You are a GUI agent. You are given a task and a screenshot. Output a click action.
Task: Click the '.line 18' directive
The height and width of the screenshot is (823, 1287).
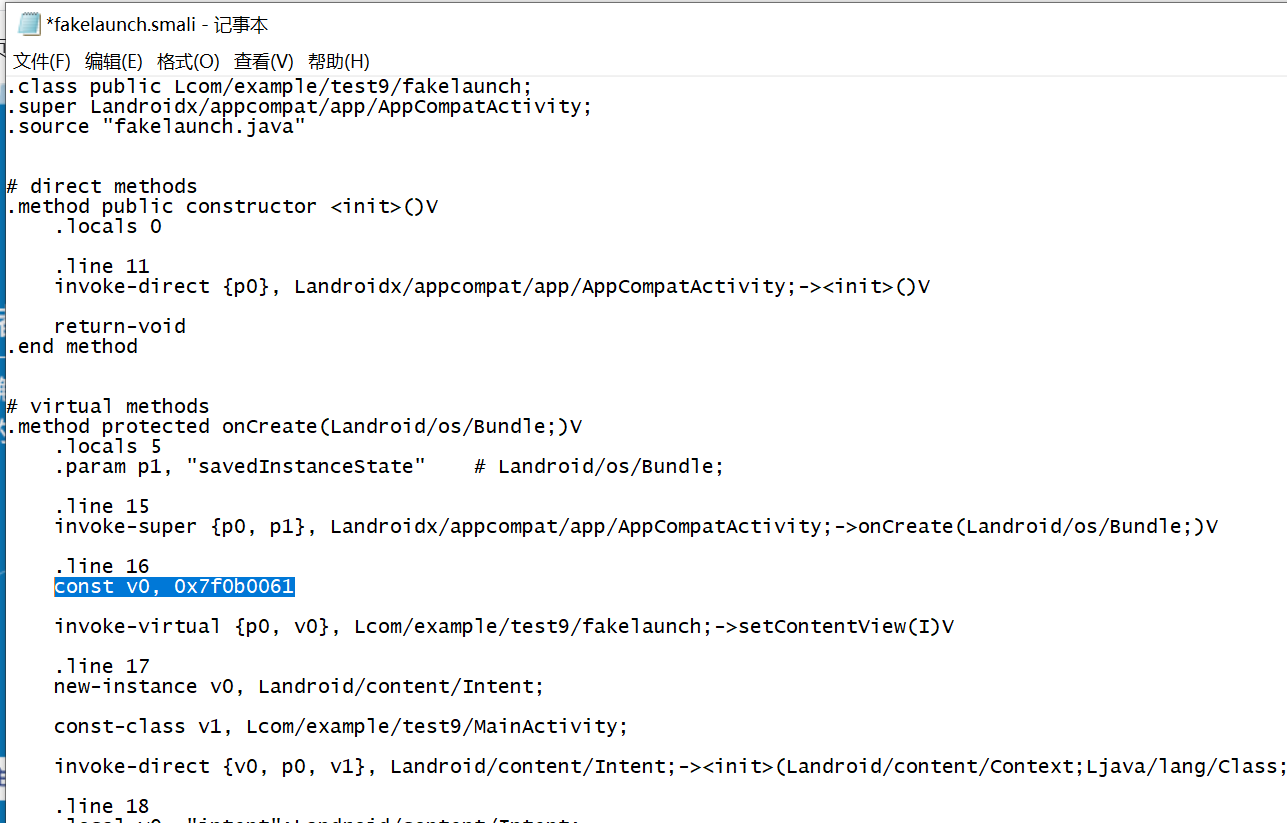102,806
